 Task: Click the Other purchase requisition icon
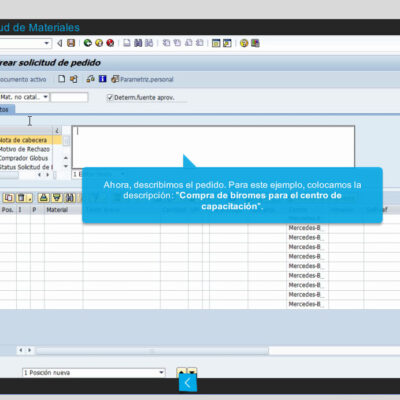pos(74,79)
